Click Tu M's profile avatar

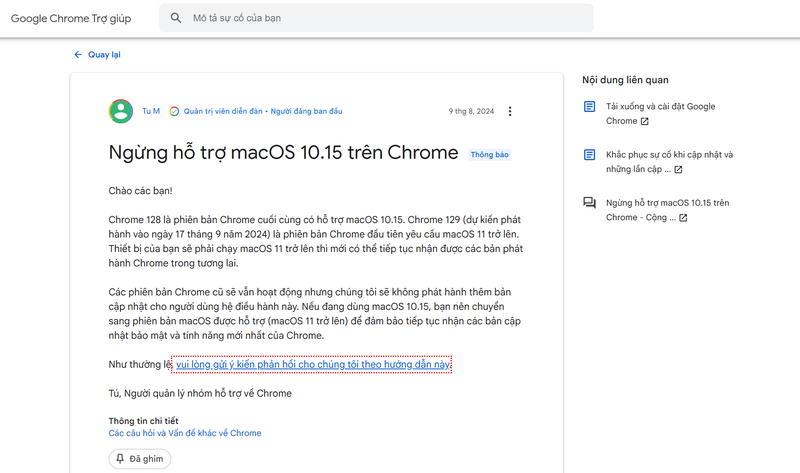121,111
